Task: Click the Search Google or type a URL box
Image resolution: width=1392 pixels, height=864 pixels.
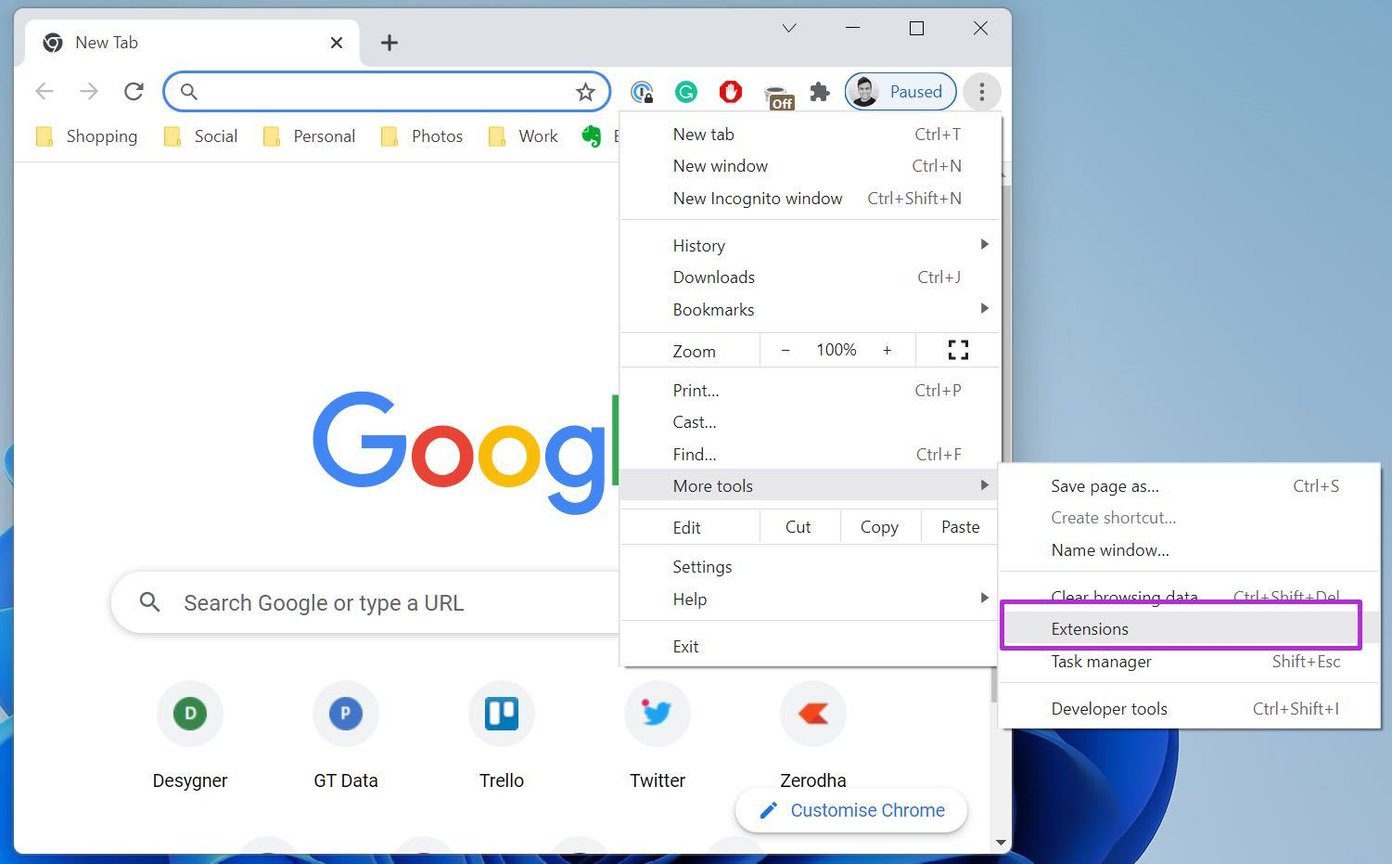Action: click(365, 602)
